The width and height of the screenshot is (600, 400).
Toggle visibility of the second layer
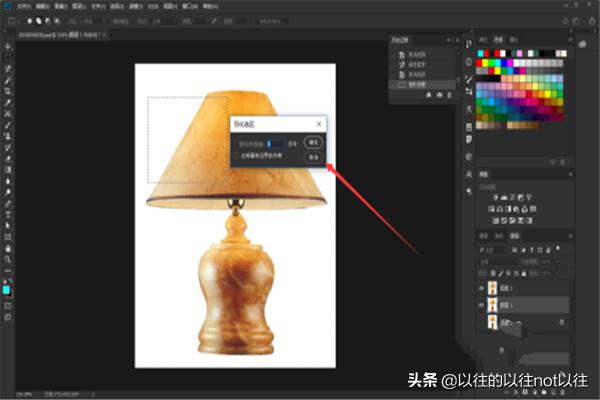[x=479, y=304]
